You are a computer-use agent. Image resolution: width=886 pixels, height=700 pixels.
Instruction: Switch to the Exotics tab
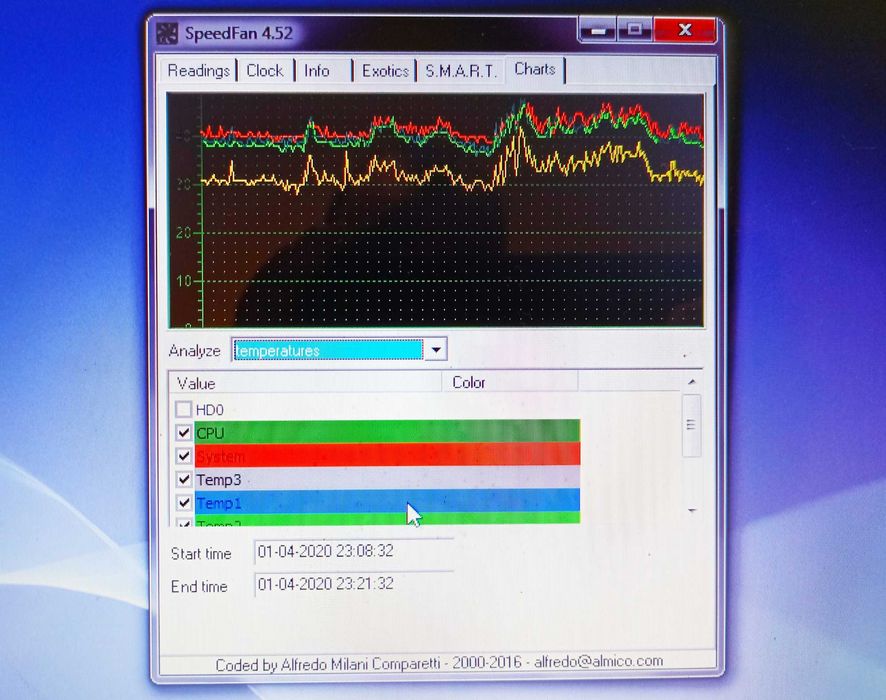click(x=385, y=71)
